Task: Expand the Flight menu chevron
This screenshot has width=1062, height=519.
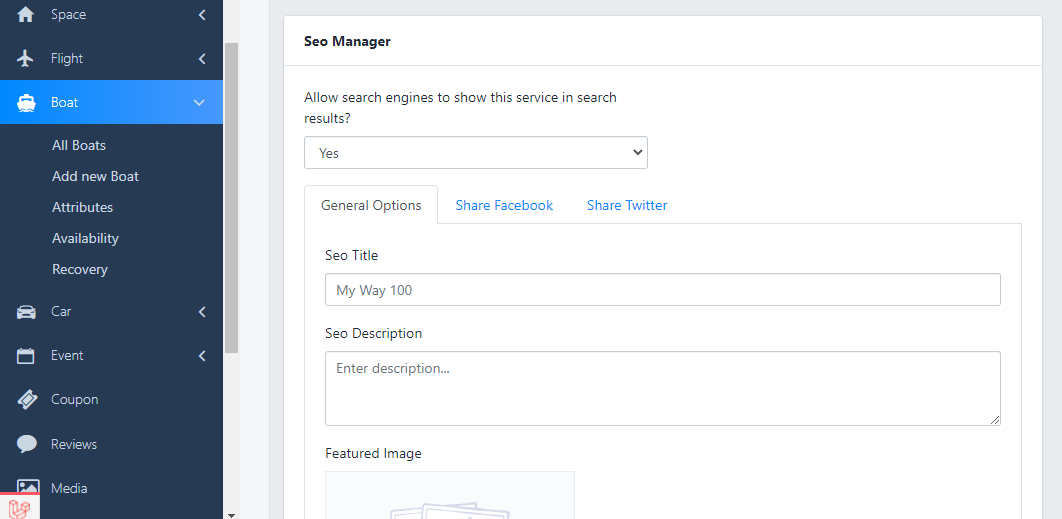Action: 202,59
